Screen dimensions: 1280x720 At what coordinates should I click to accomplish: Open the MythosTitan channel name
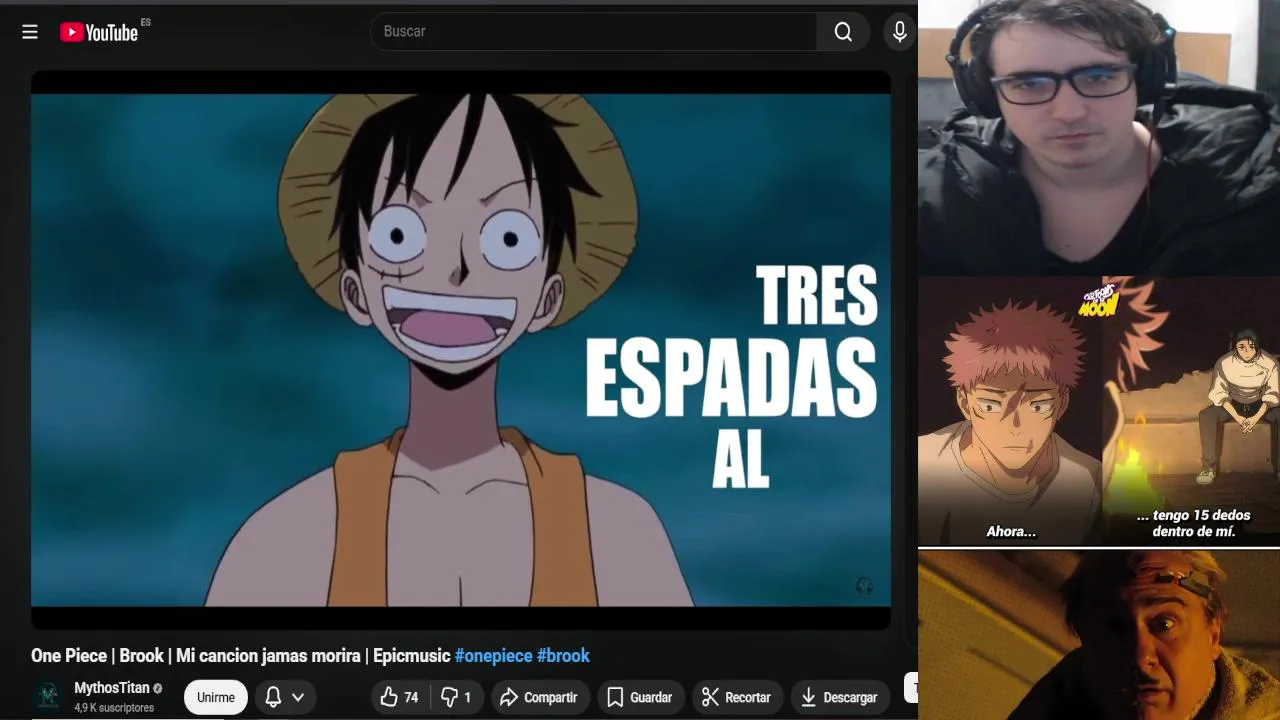tap(111, 688)
